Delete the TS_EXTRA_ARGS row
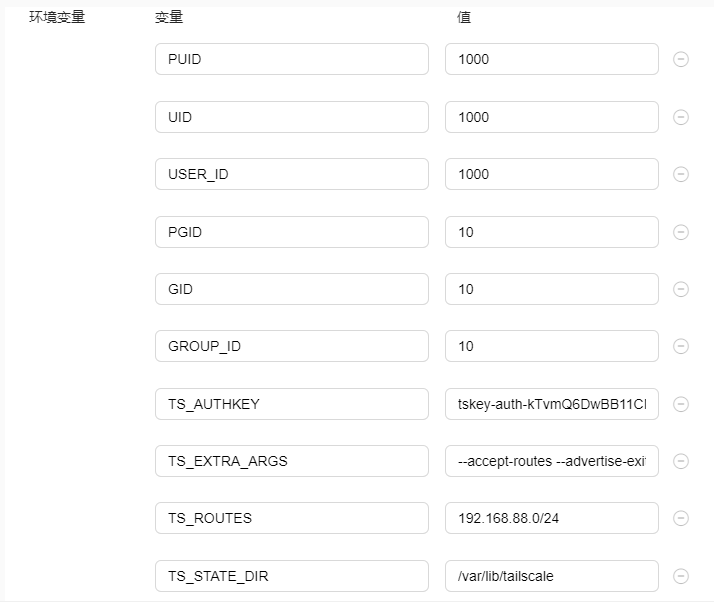714x602 pixels. [x=681, y=461]
